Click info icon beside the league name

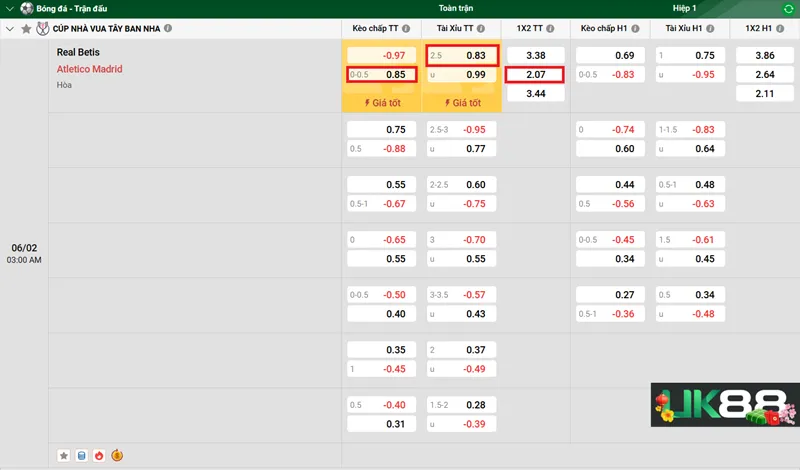tap(168, 29)
